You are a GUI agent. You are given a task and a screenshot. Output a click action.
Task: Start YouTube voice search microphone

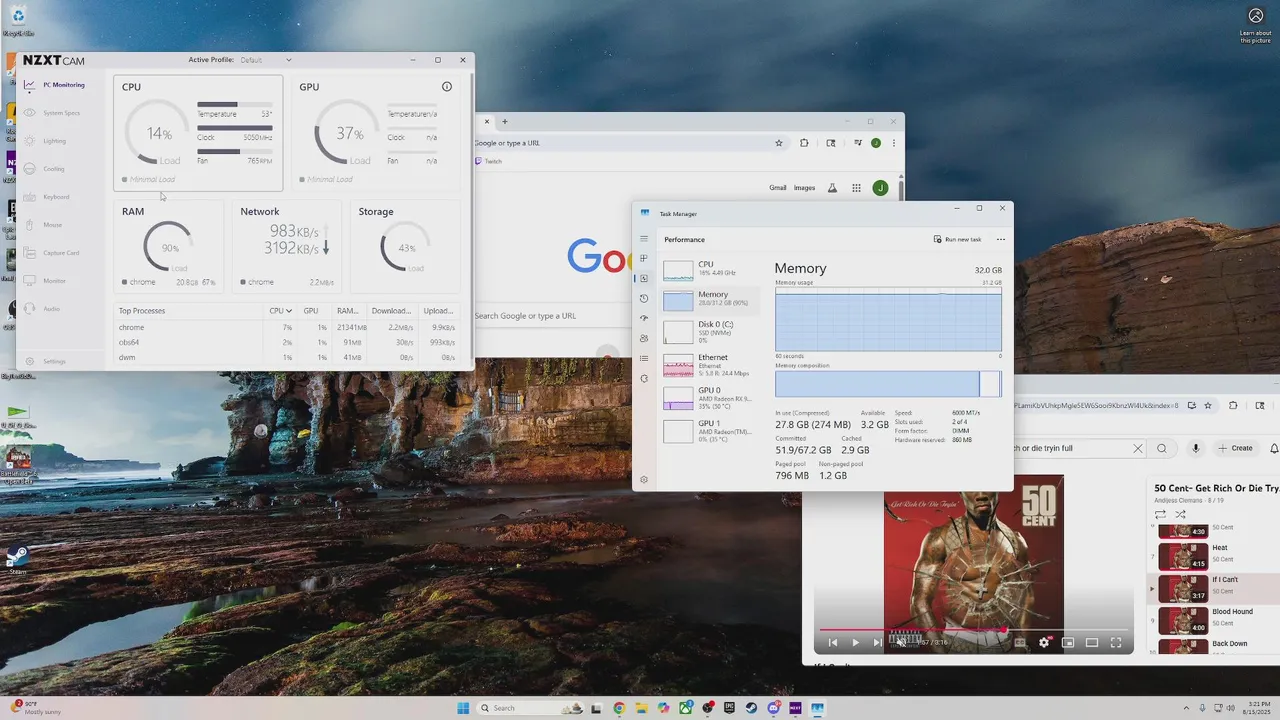tap(1195, 449)
